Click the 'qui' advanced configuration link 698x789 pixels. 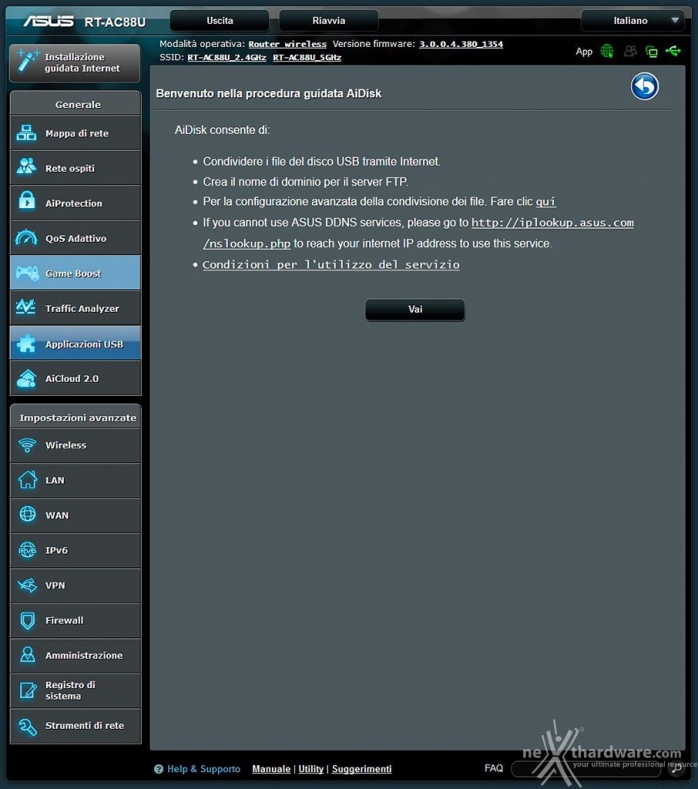[546, 202]
